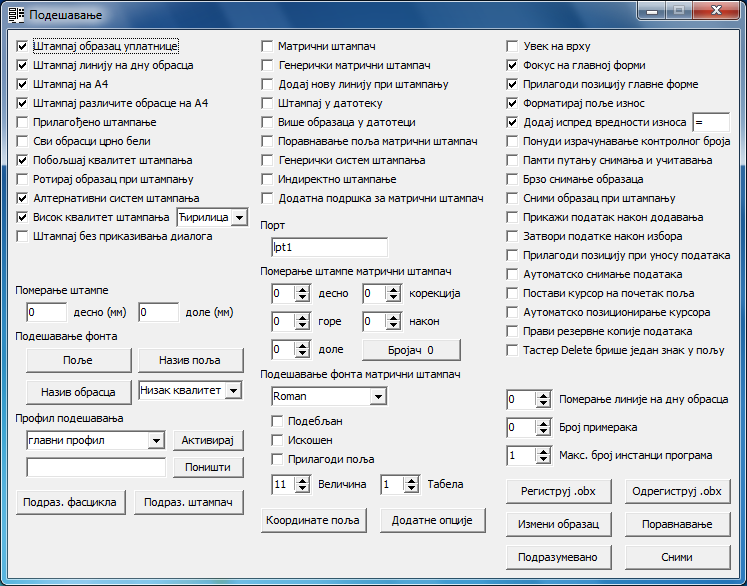The width and height of the screenshot is (747, 586).
Task: Click the Поништи button
Action: pos(208,467)
